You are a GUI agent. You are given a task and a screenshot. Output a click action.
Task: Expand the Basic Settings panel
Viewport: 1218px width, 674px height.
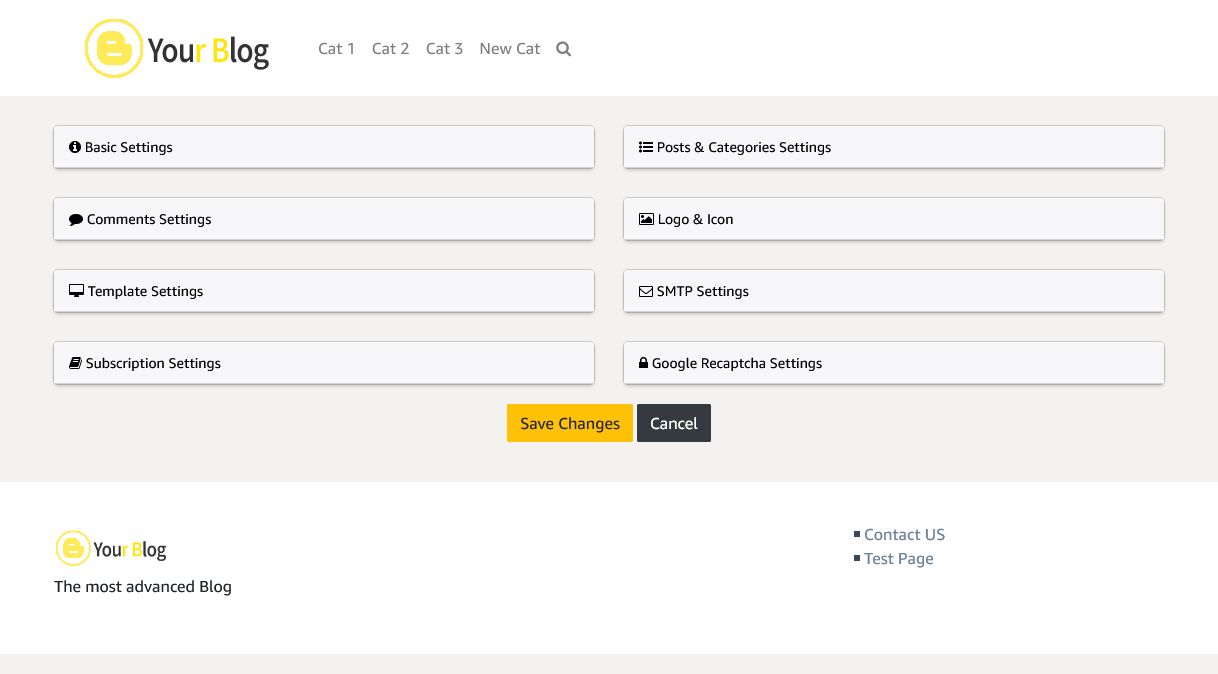pos(324,147)
